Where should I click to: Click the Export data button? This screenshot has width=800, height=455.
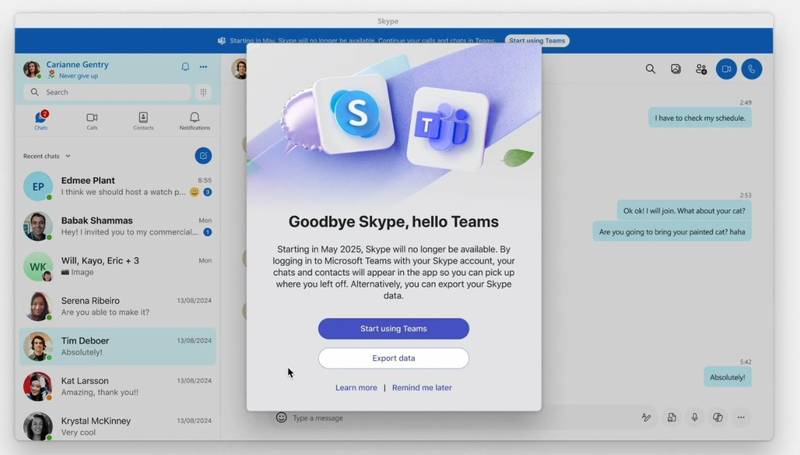click(x=393, y=358)
